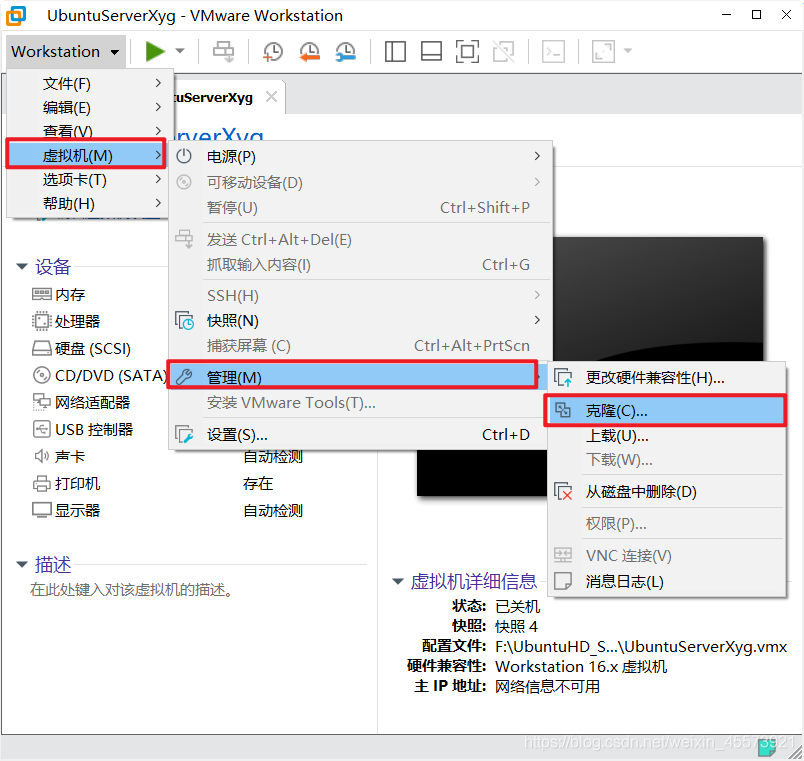The height and width of the screenshot is (761, 804).
Task: Select the 虚拟机(M) menu entry
Action: (x=86, y=154)
